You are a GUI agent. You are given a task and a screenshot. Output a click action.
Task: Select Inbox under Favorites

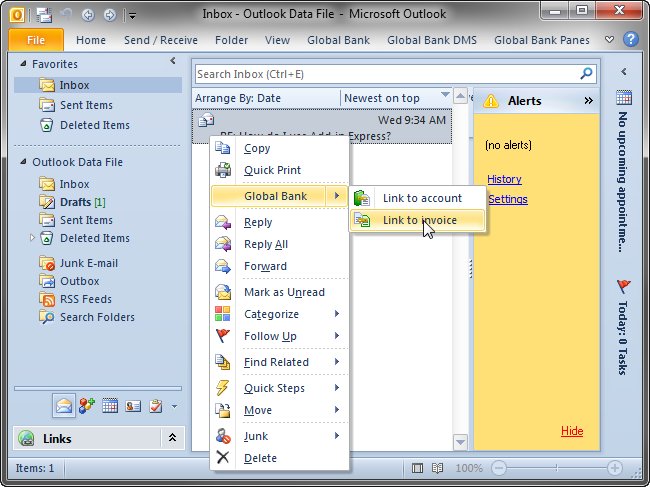(x=98, y=85)
